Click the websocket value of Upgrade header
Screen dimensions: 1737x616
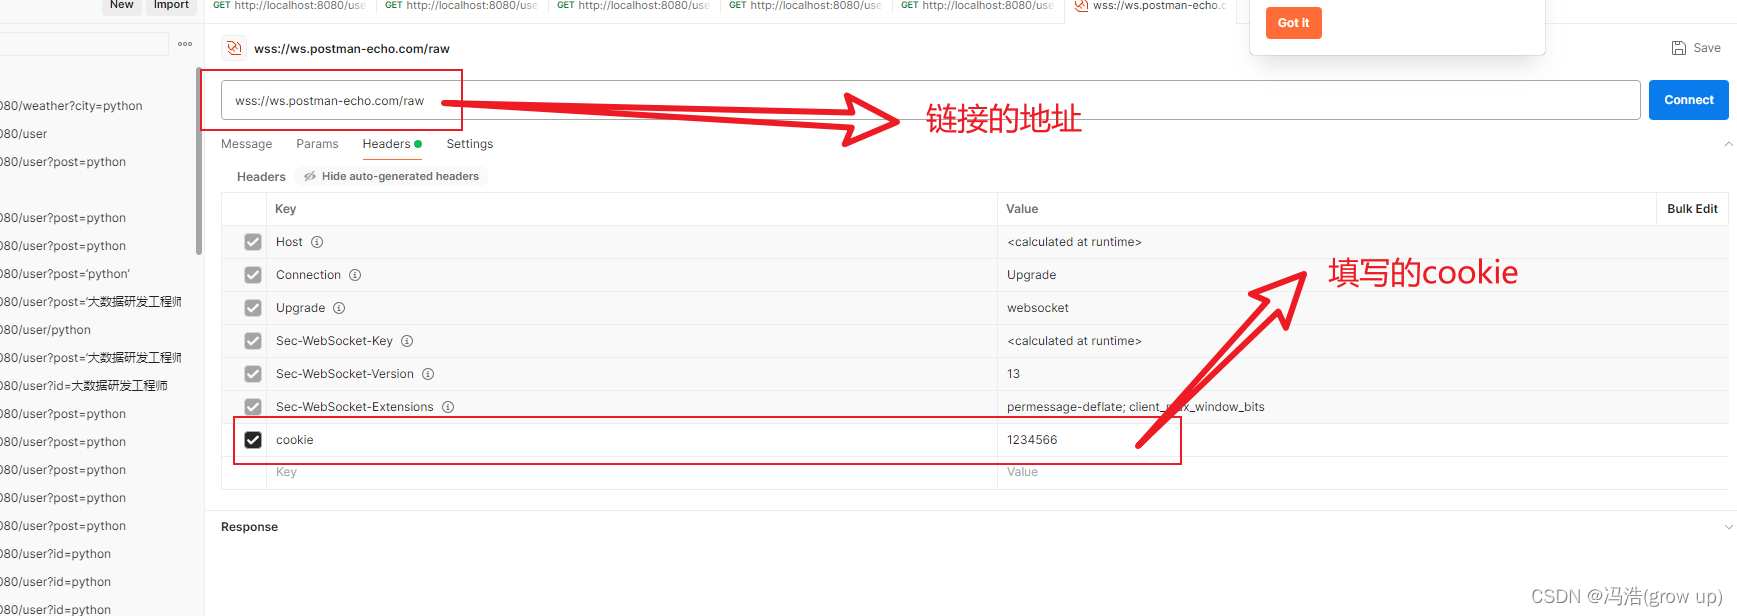tap(1038, 308)
